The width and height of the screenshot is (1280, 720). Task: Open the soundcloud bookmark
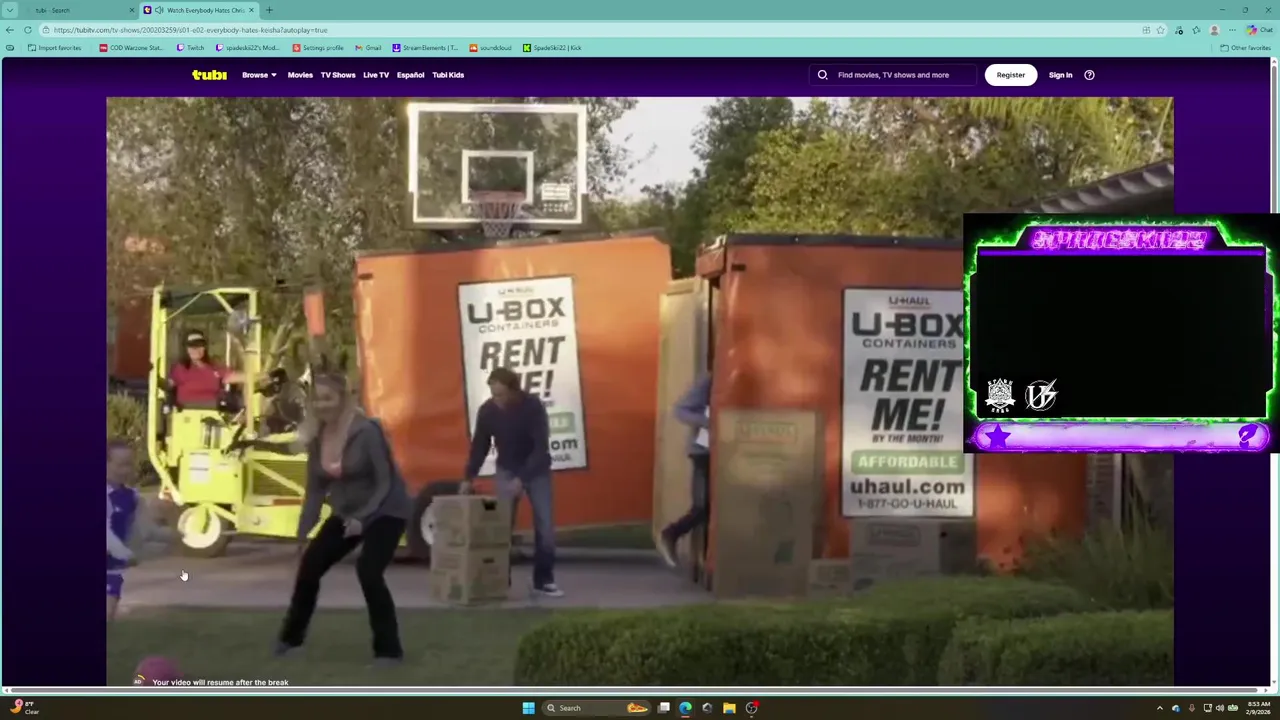pyautogui.click(x=491, y=48)
